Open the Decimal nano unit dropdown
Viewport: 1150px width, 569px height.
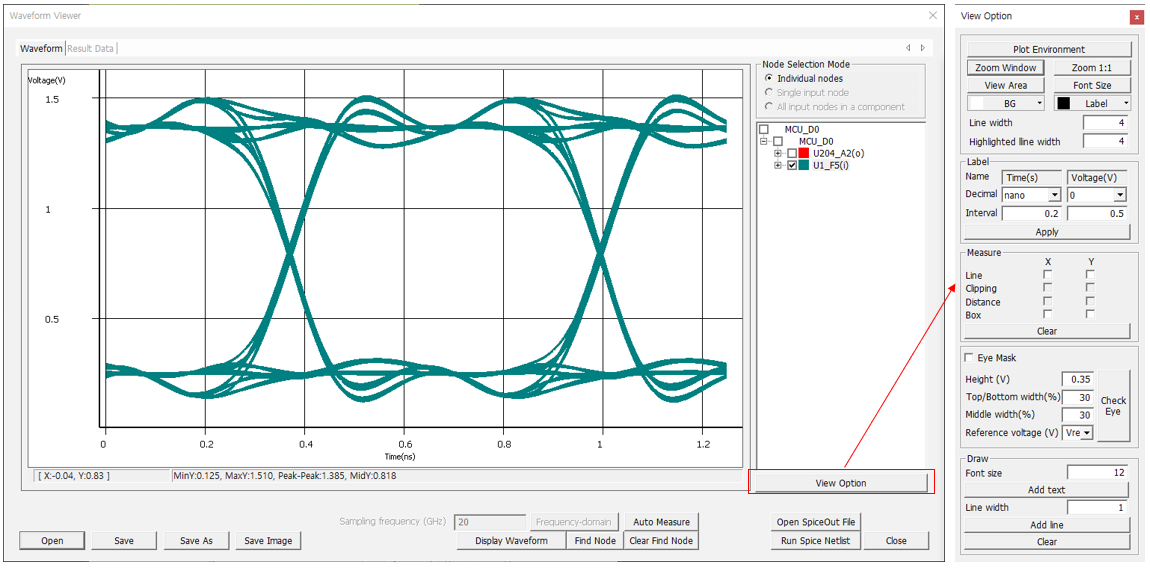1054,196
